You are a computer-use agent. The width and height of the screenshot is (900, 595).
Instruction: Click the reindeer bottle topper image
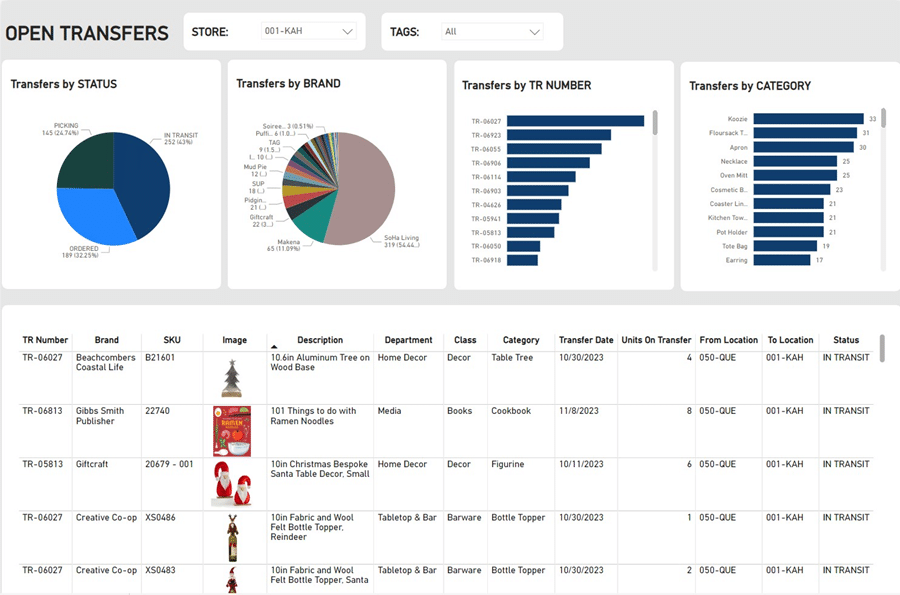tap(232, 537)
